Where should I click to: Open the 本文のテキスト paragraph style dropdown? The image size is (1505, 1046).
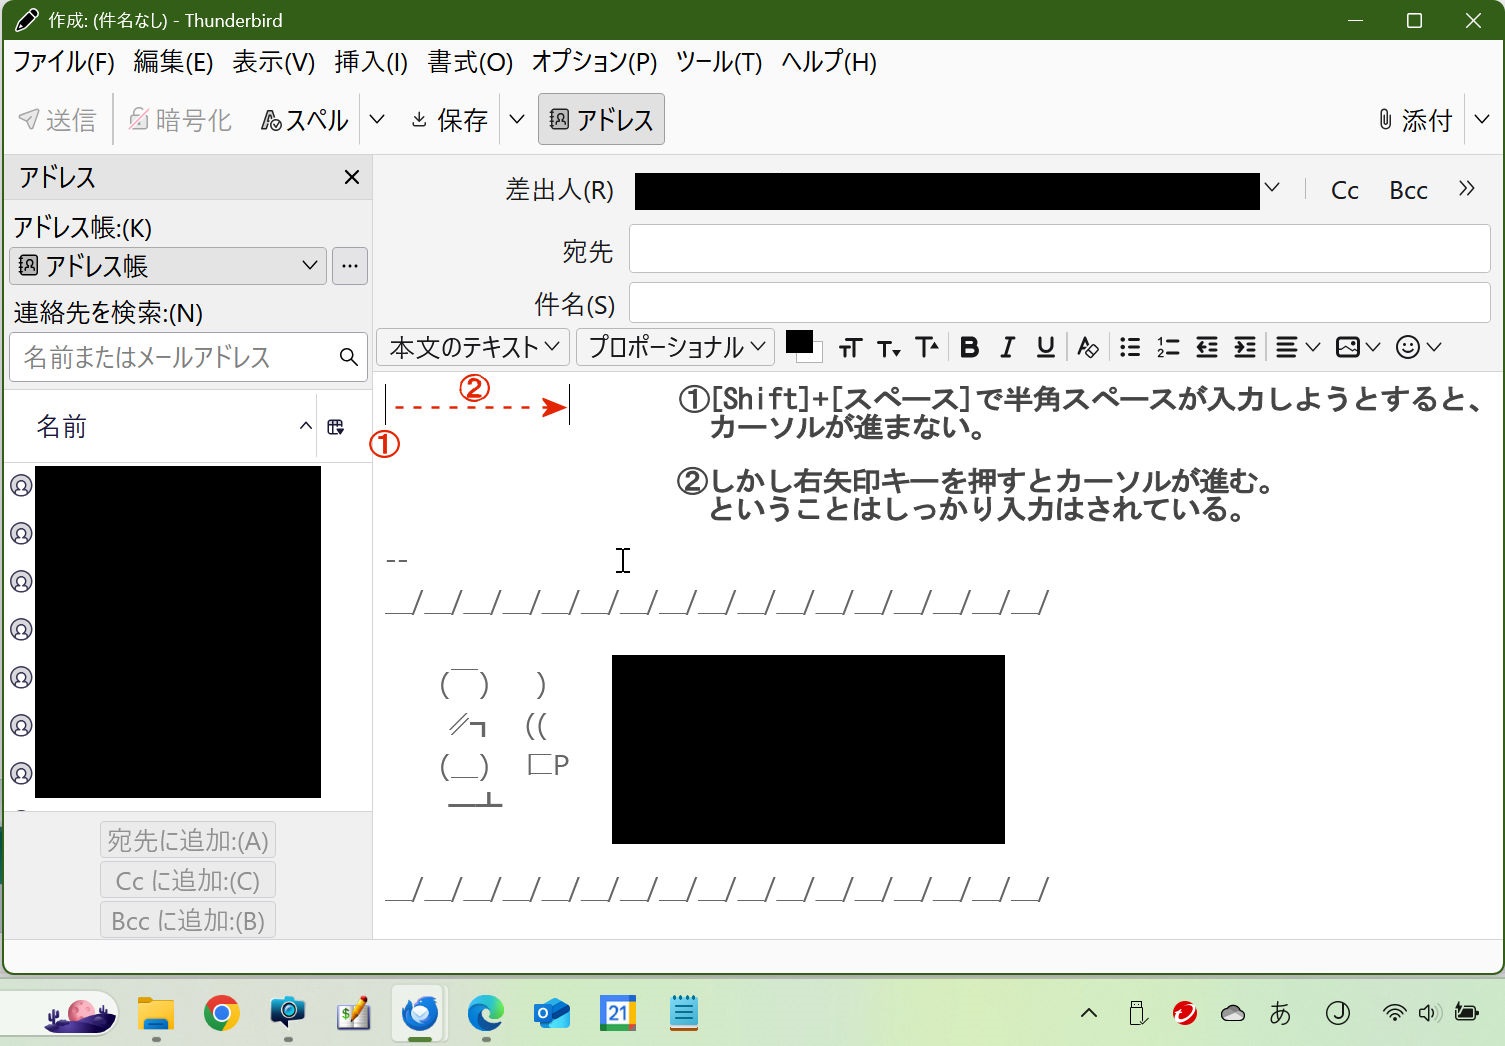tap(473, 347)
